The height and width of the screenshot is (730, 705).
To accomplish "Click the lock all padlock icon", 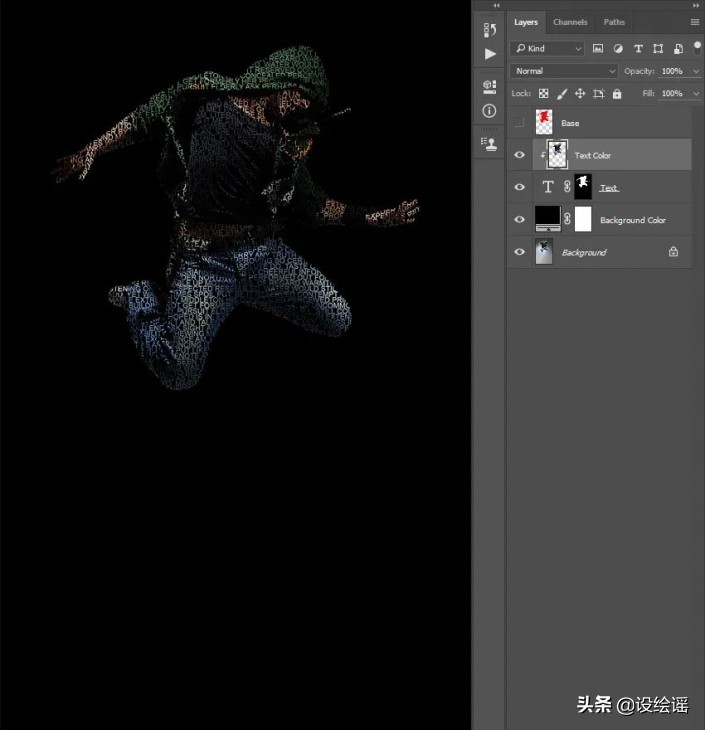I will 617,94.
